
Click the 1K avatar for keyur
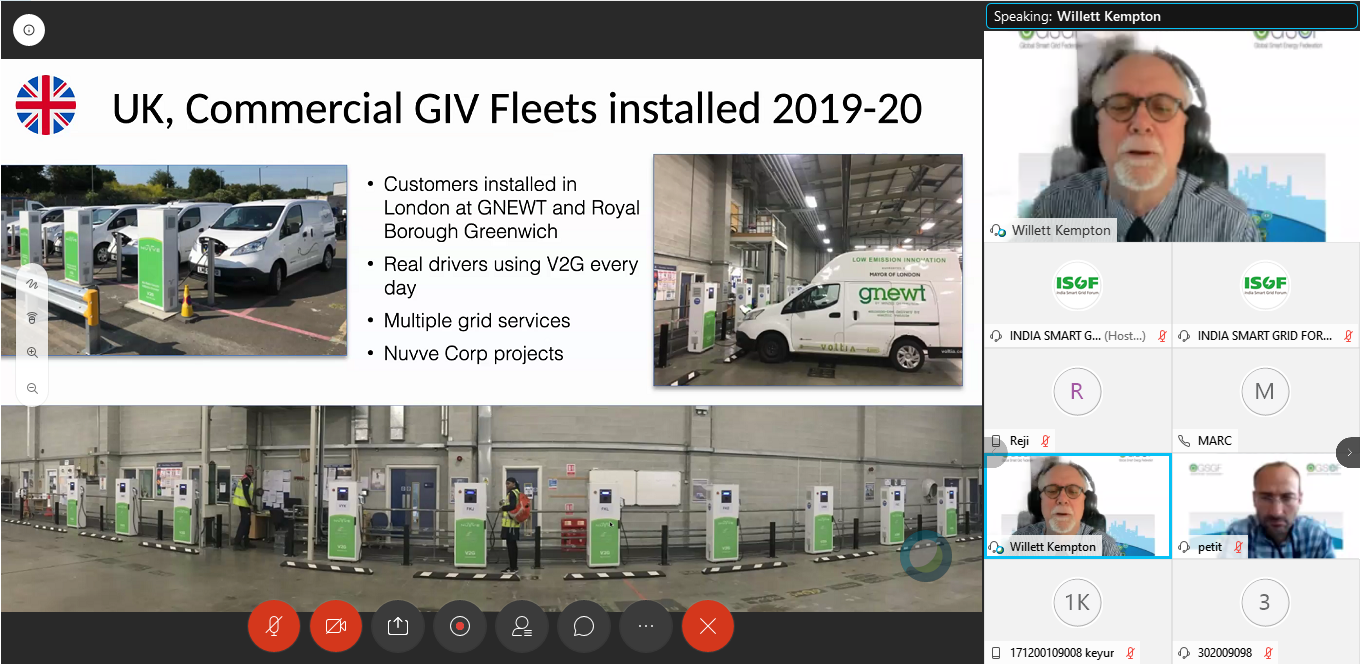(1077, 603)
